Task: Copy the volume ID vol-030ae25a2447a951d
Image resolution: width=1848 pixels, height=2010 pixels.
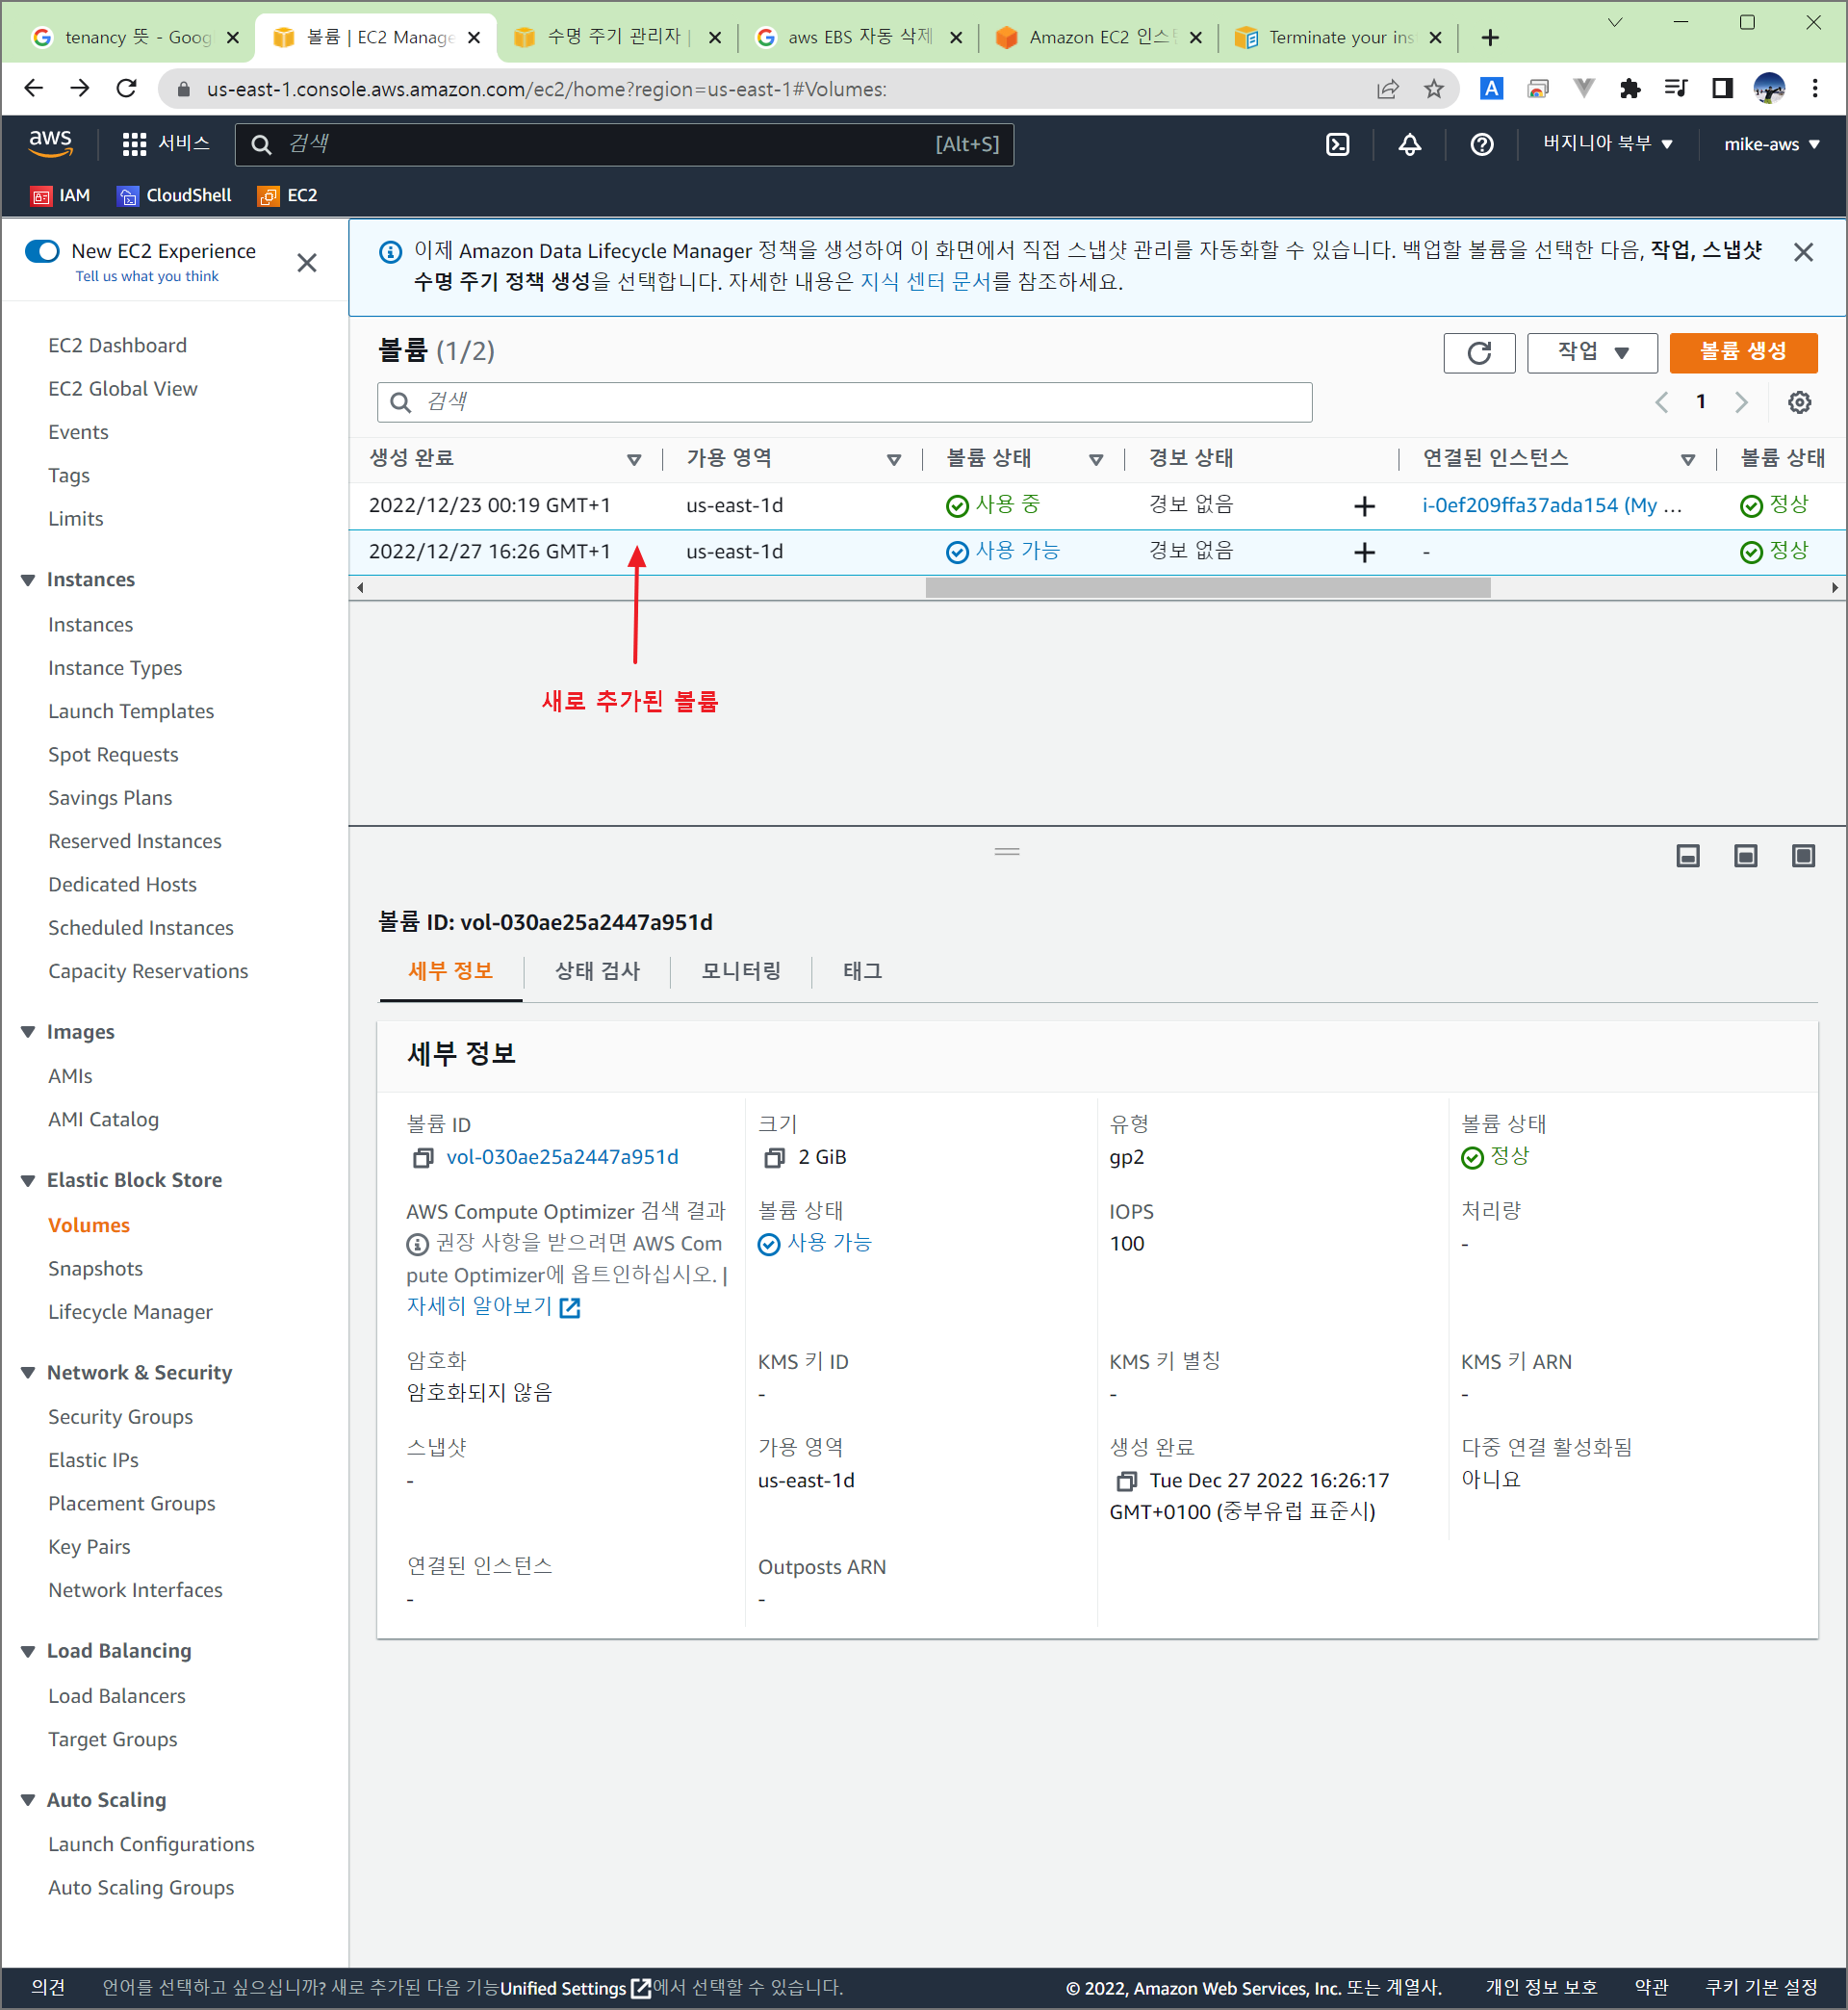Action: tap(423, 1158)
